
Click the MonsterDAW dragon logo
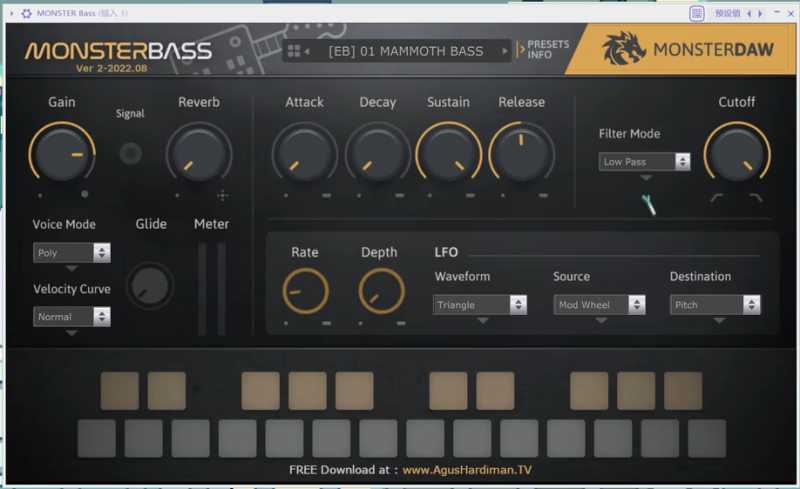click(623, 50)
